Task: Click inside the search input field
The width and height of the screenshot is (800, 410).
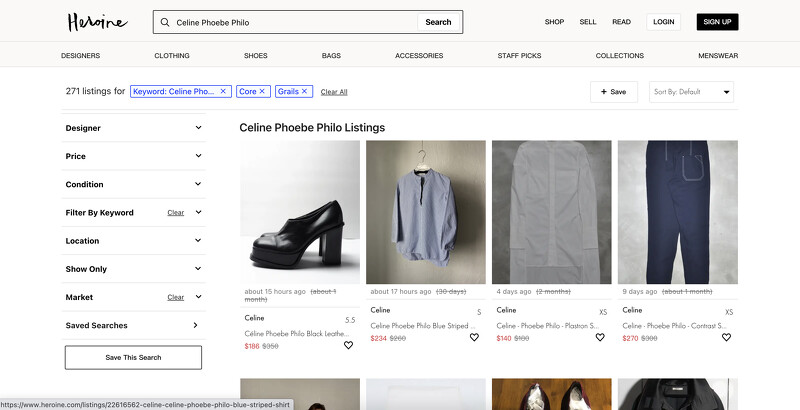Action: pos(290,22)
